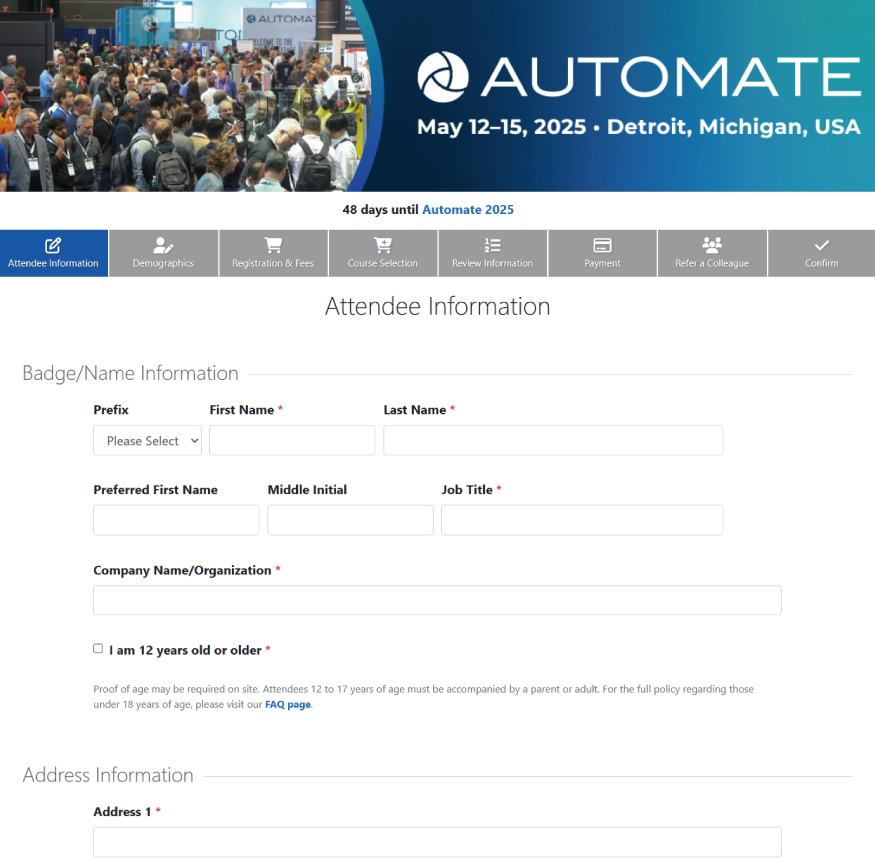Open the Review Information step label

[x=492, y=263]
